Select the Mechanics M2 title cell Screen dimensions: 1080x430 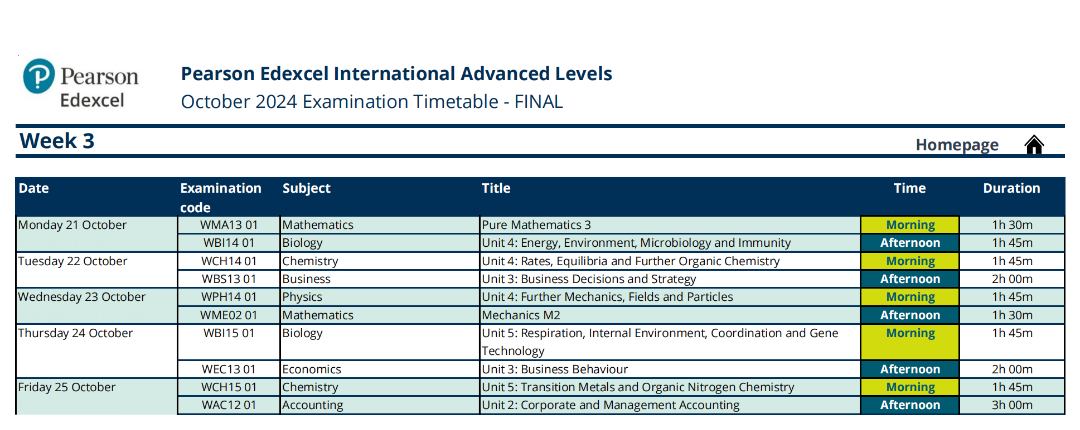tap(670, 315)
